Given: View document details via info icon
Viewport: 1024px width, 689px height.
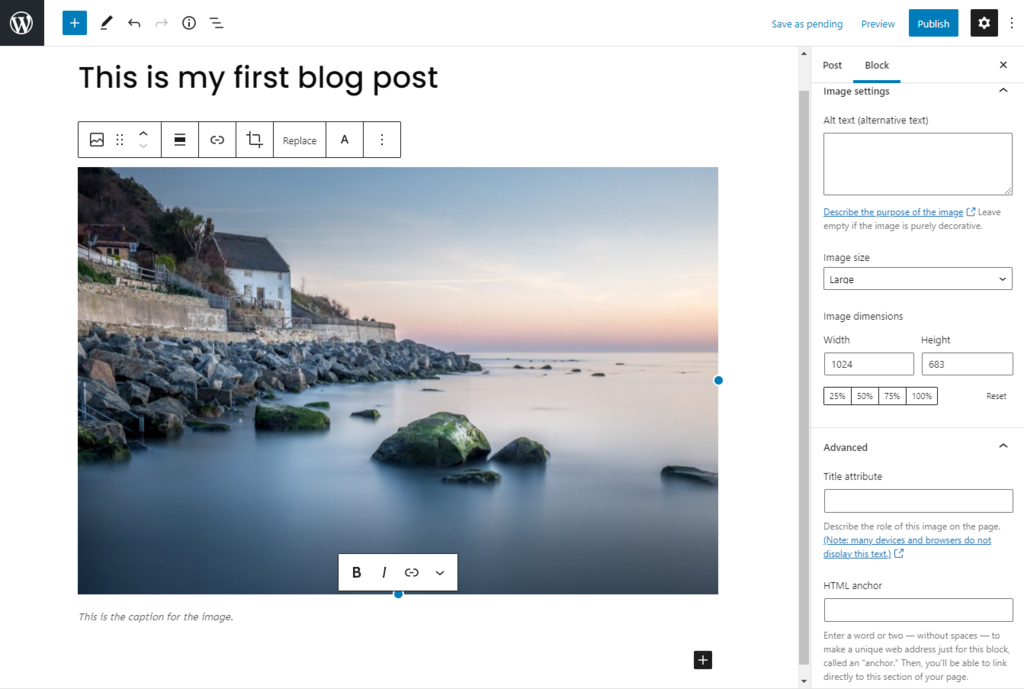Looking at the screenshot, I should [188, 22].
